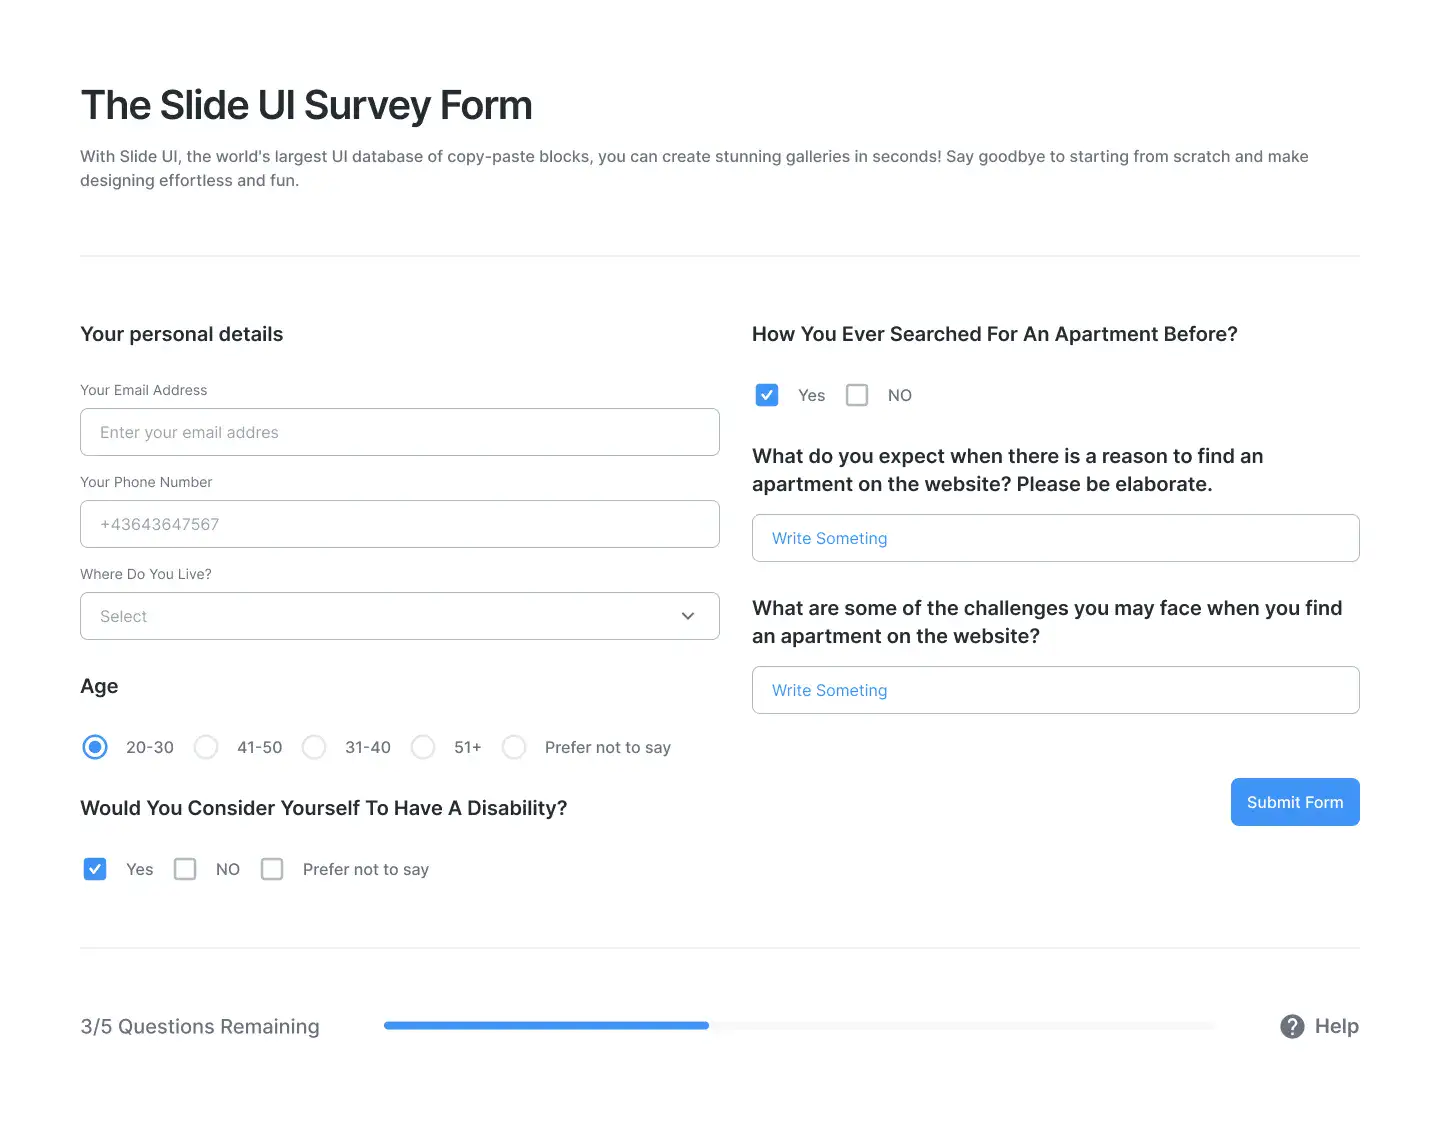Click the challenges Write Someting text field
The image size is (1440, 1121).
1056,690
